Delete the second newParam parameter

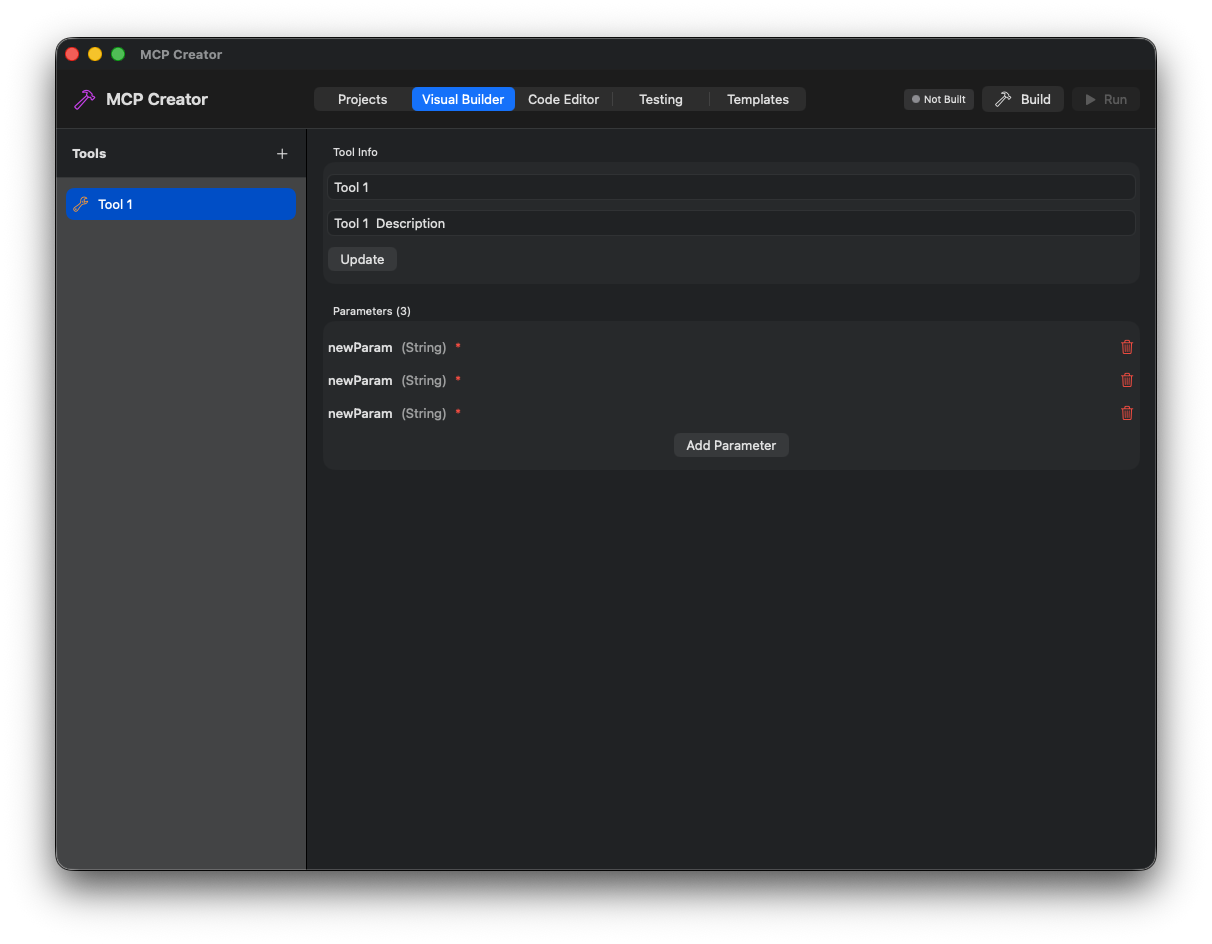(x=1127, y=380)
